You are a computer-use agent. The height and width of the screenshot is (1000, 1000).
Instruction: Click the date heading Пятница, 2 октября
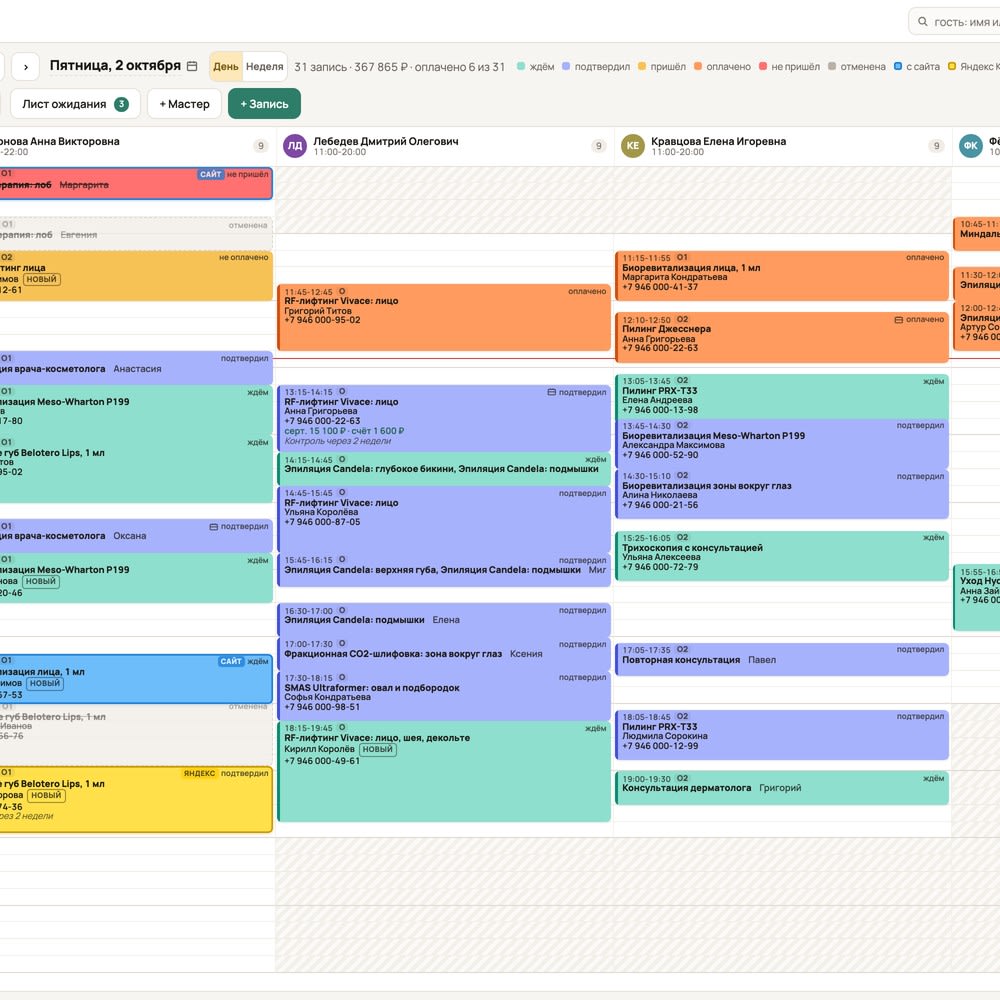click(115, 66)
